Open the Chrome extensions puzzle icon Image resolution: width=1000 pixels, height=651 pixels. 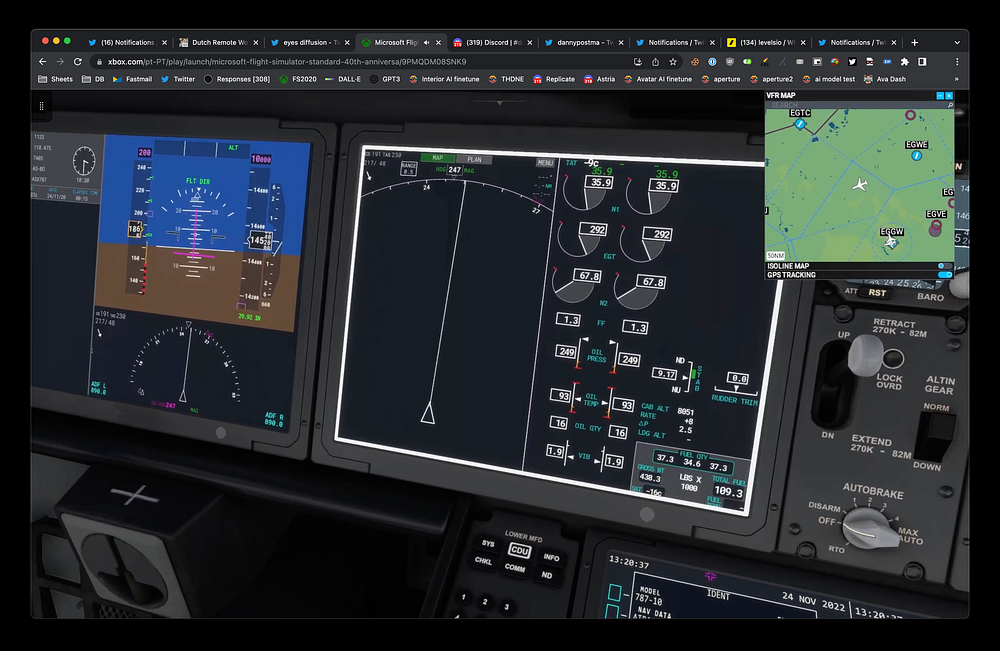tap(904, 62)
